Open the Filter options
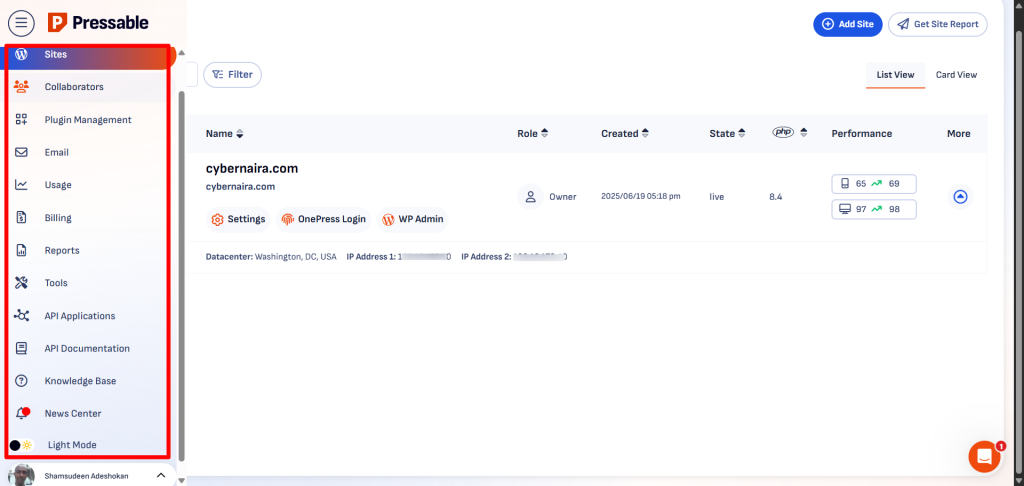This screenshot has width=1024, height=486. (x=232, y=74)
